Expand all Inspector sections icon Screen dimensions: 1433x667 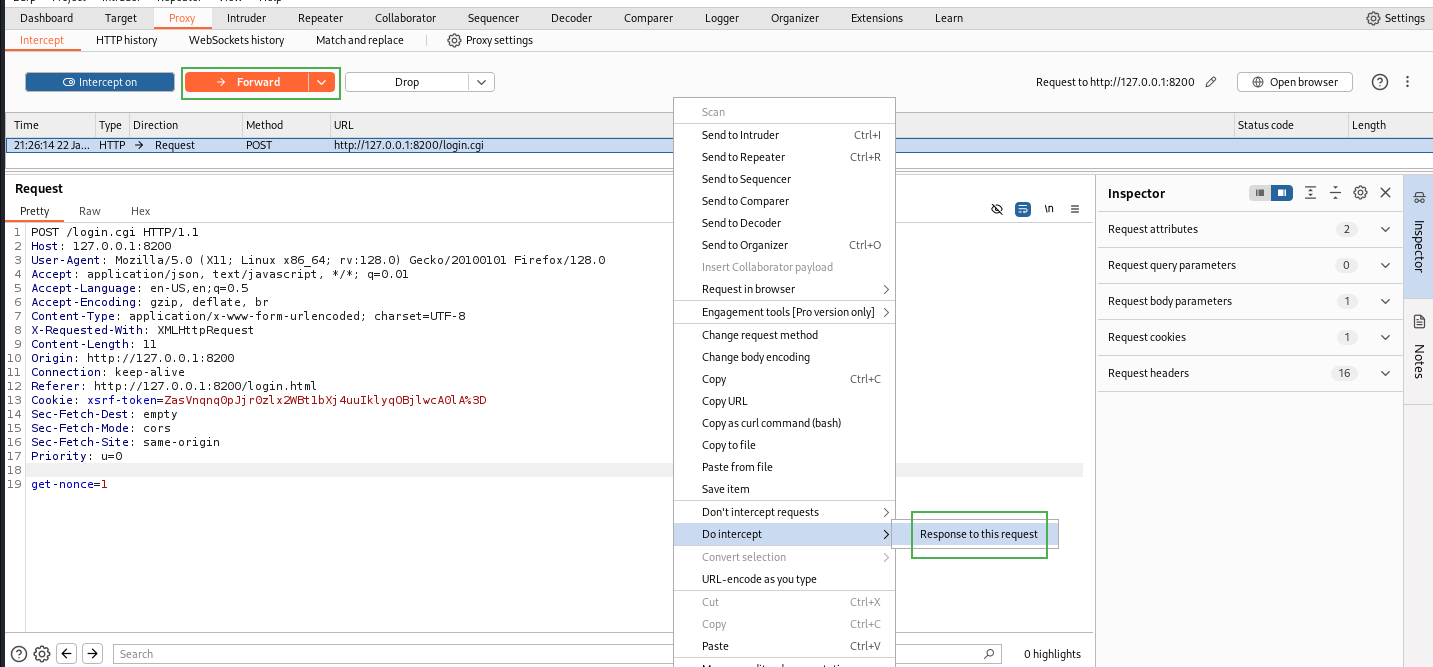pyautogui.click(x=1310, y=193)
